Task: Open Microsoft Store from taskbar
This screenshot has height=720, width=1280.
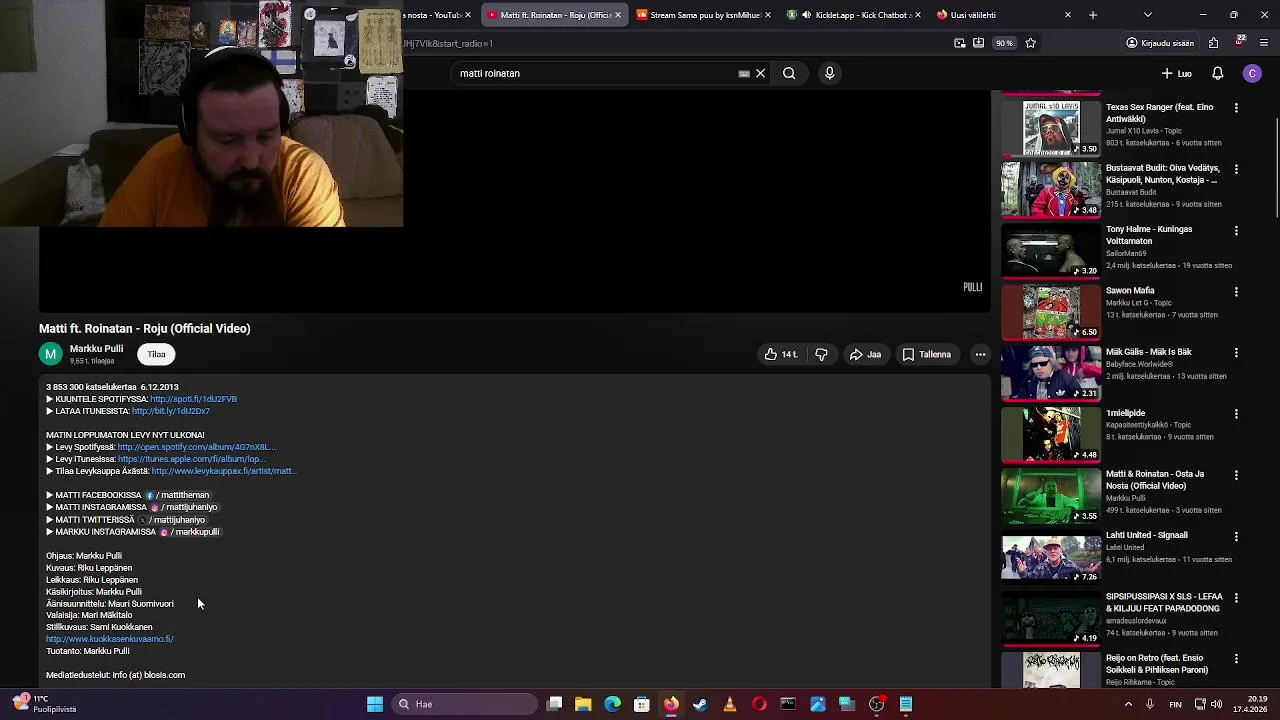Action: click(x=642, y=704)
